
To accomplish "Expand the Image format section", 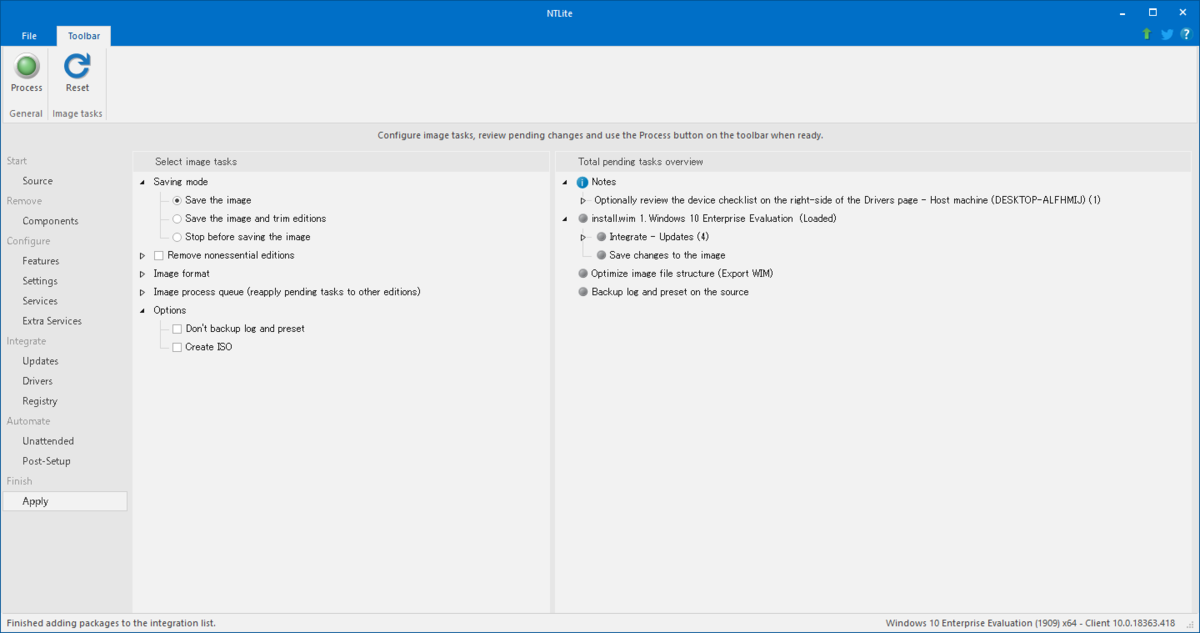I will (x=142, y=273).
